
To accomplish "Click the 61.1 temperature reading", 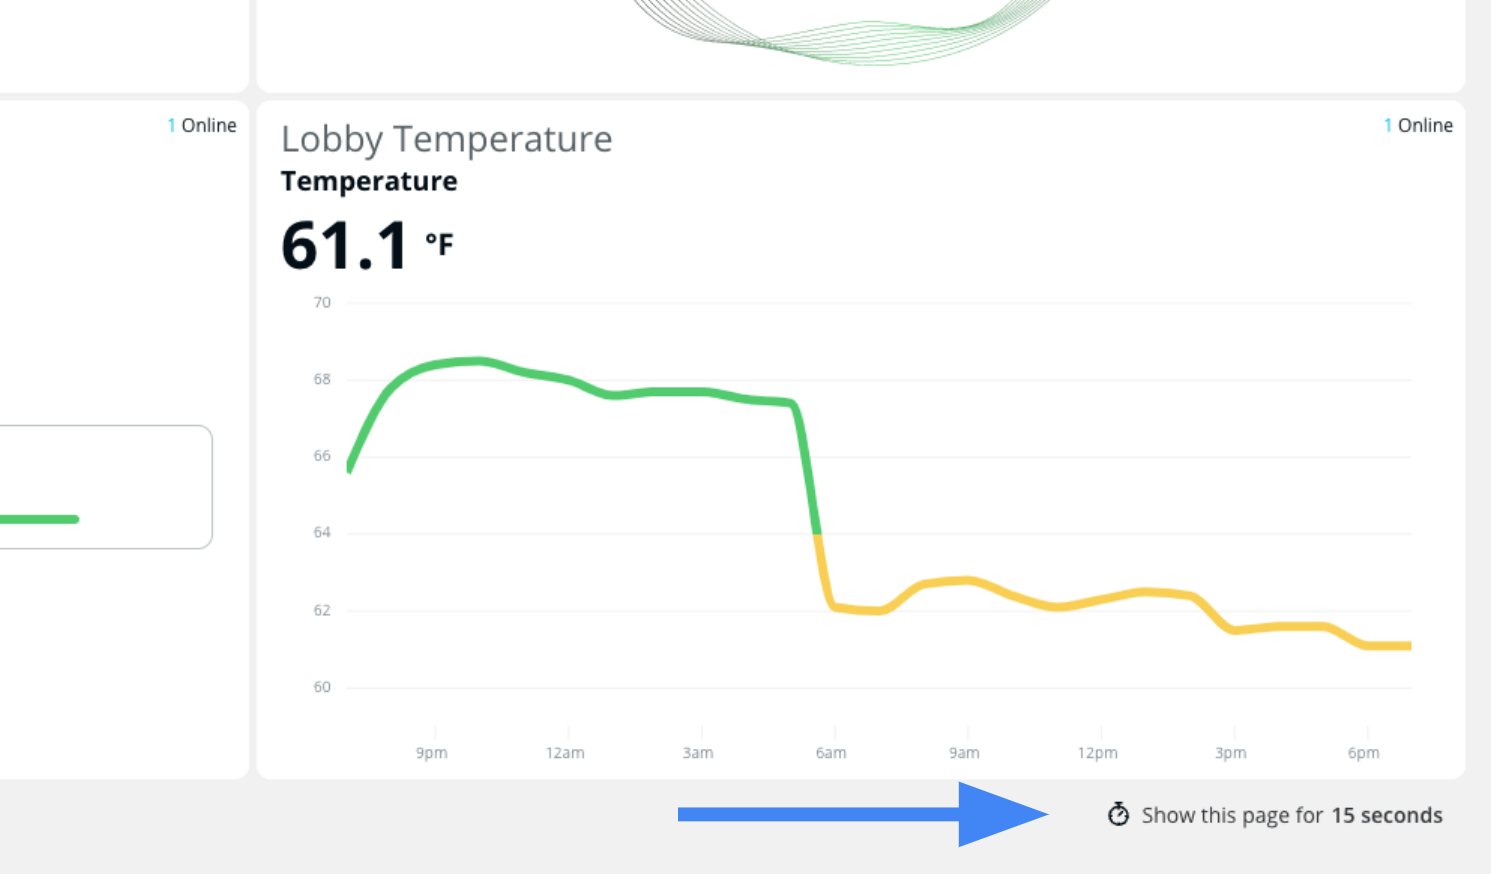I will tap(344, 246).
